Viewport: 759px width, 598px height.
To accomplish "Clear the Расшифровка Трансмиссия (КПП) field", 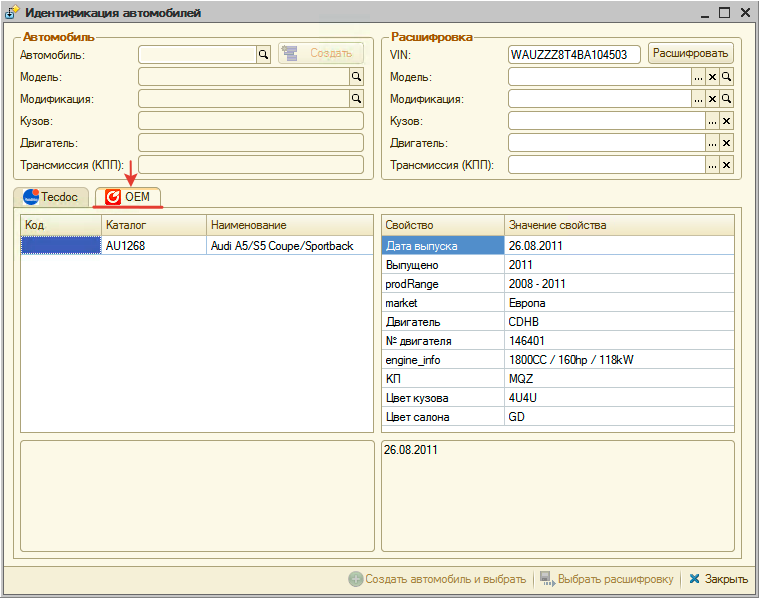I will (x=727, y=165).
